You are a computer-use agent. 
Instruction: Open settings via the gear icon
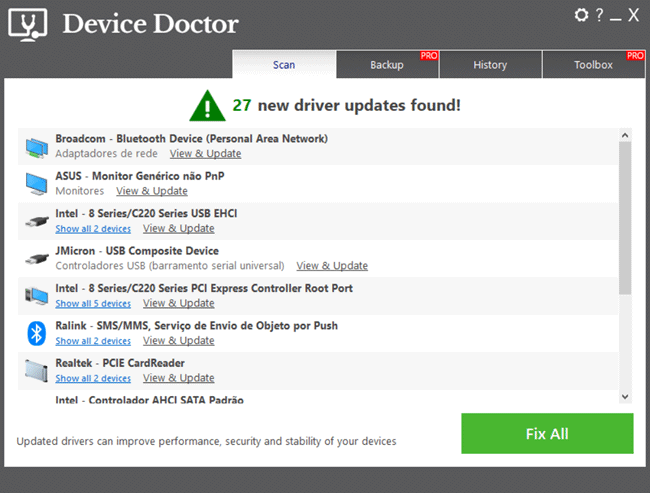(x=581, y=15)
